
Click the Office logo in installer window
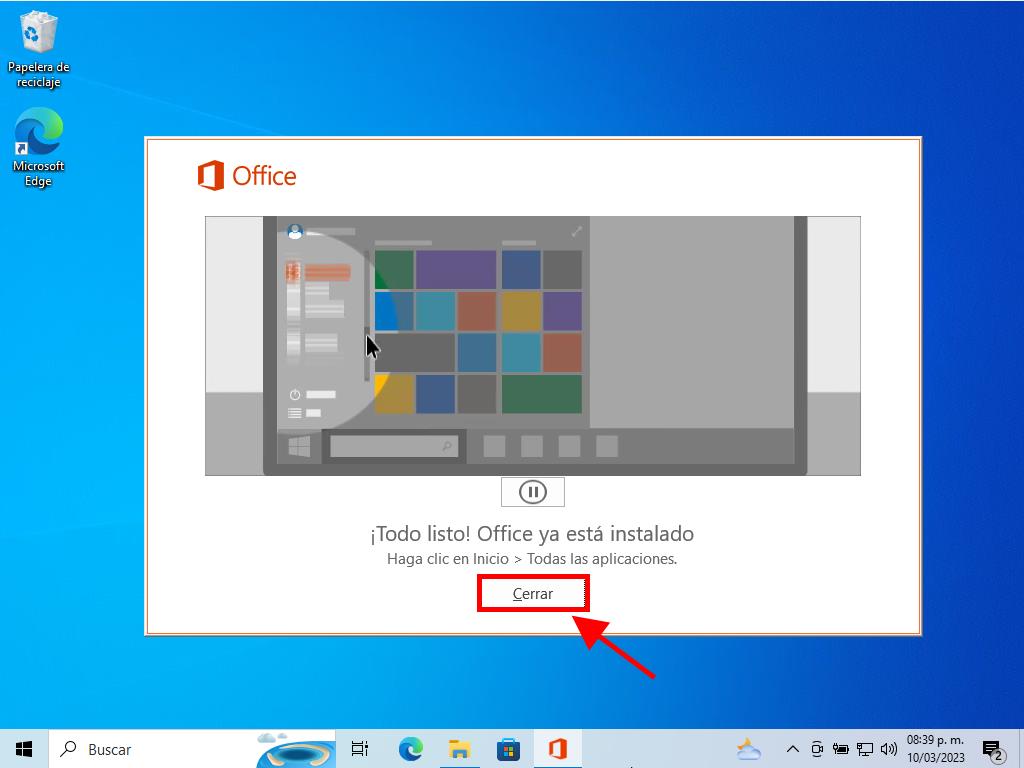pyautogui.click(x=247, y=176)
